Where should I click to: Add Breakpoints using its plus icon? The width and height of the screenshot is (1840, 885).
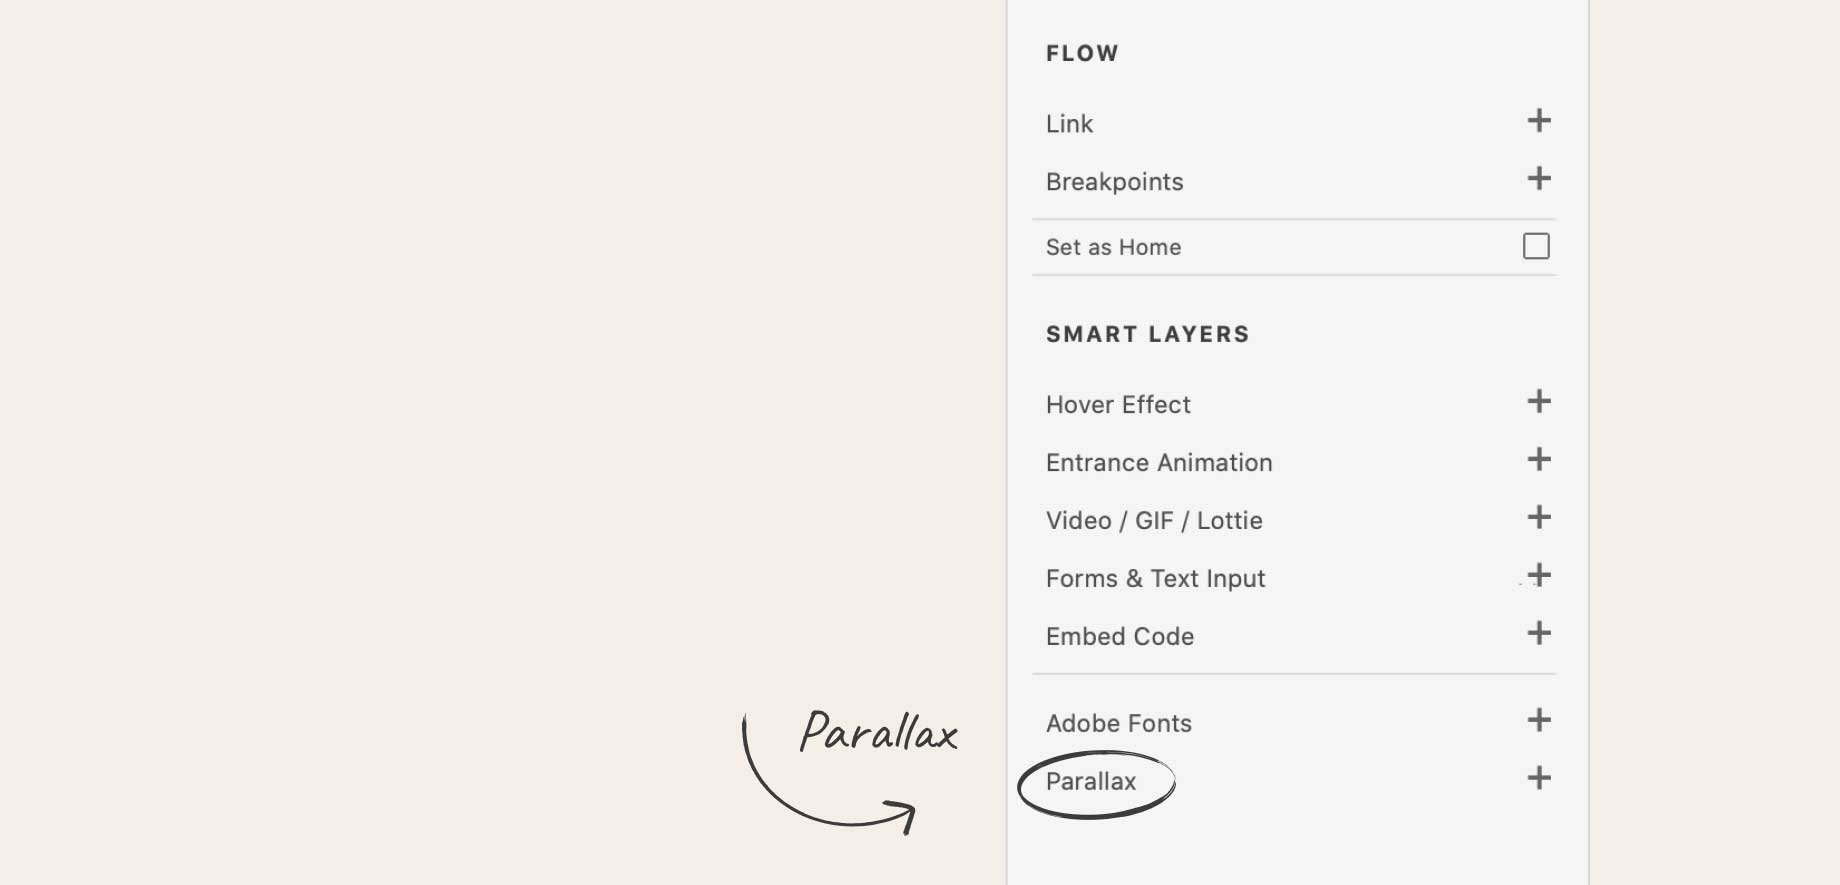click(x=1539, y=179)
